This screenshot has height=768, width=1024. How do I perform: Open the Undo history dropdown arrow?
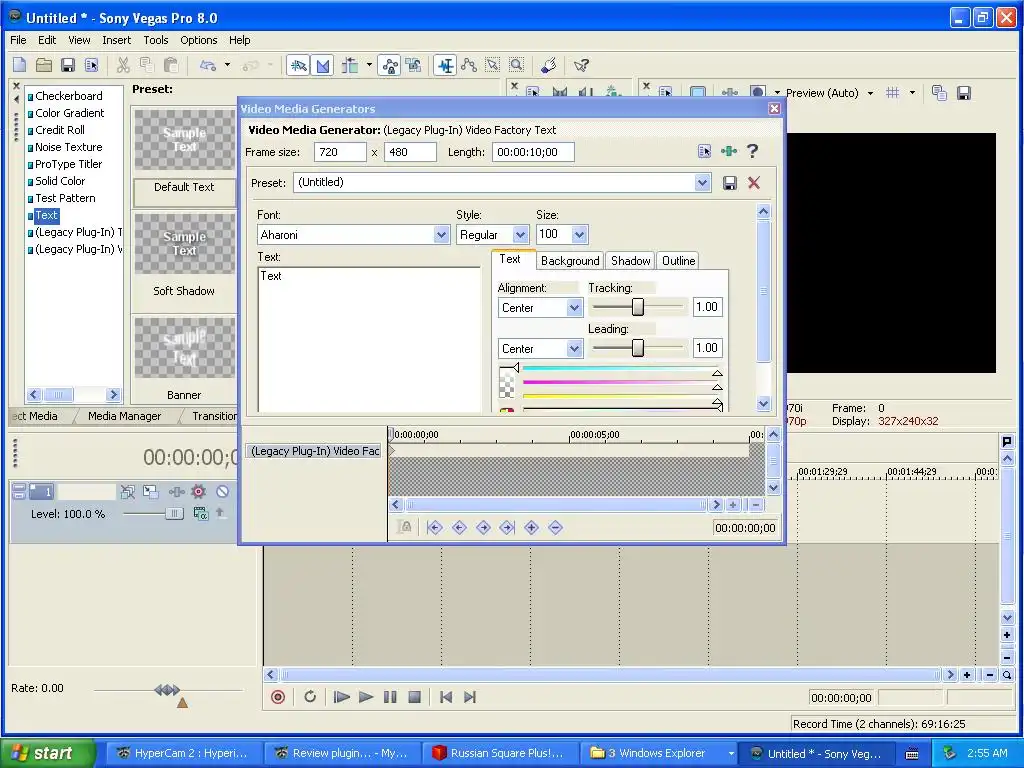[x=227, y=65]
